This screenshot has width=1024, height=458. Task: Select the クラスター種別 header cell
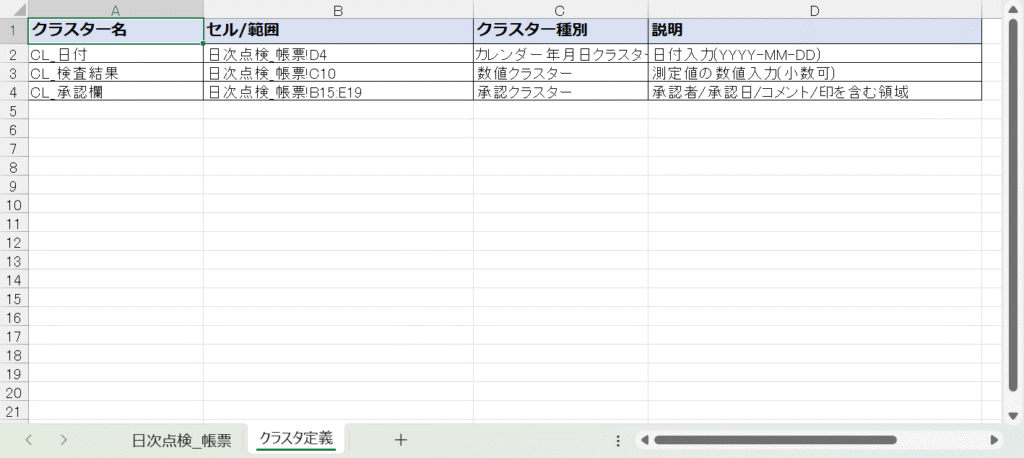coord(560,30)
